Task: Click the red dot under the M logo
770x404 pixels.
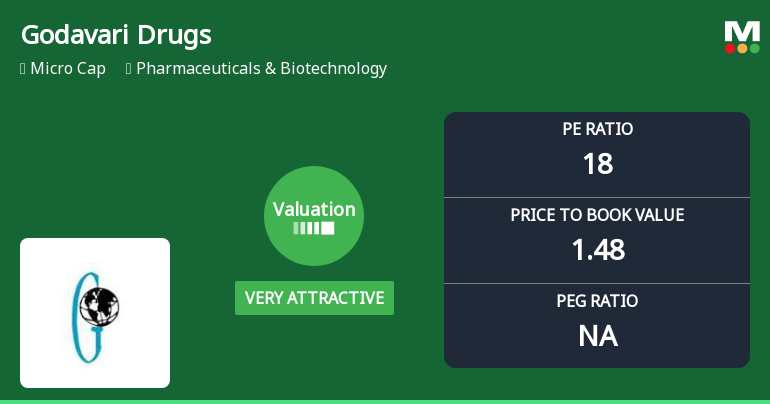Action: point(730,48)
